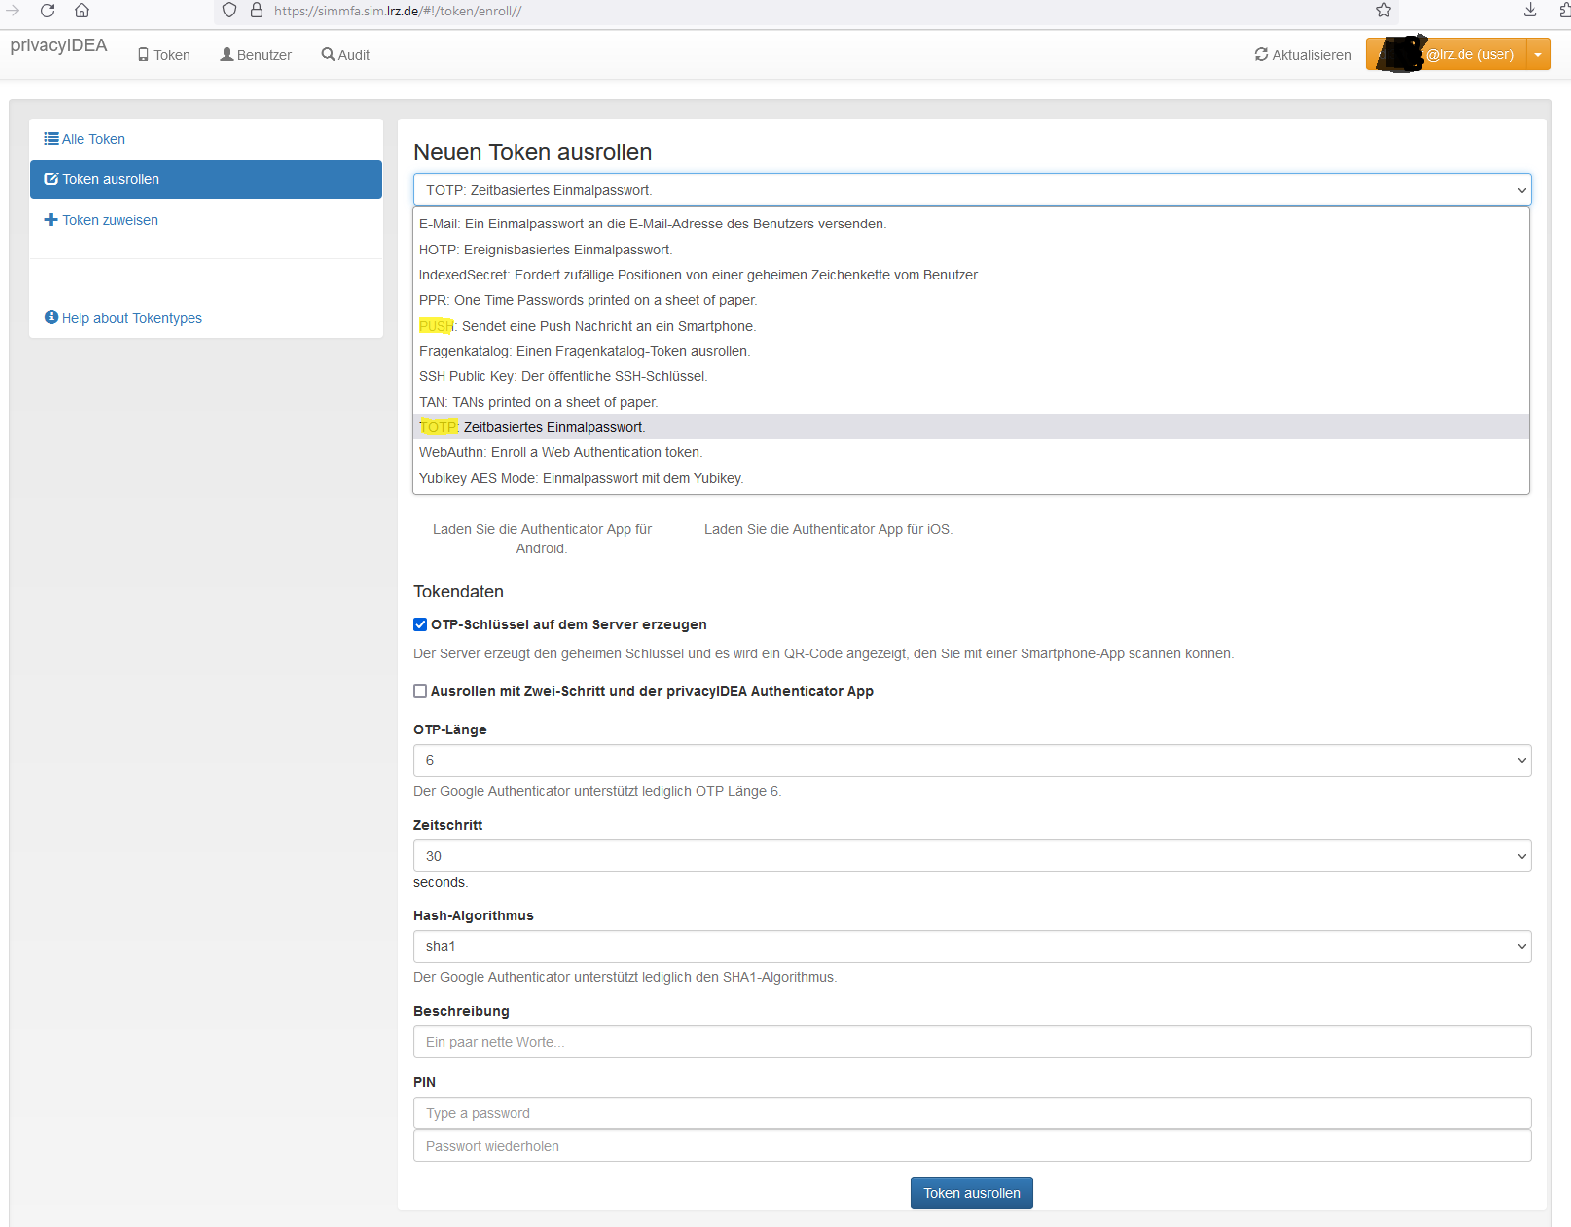Open Alle Token list in sidebar
Viewport: 1571px width, 1227px height.
point(206,139)
